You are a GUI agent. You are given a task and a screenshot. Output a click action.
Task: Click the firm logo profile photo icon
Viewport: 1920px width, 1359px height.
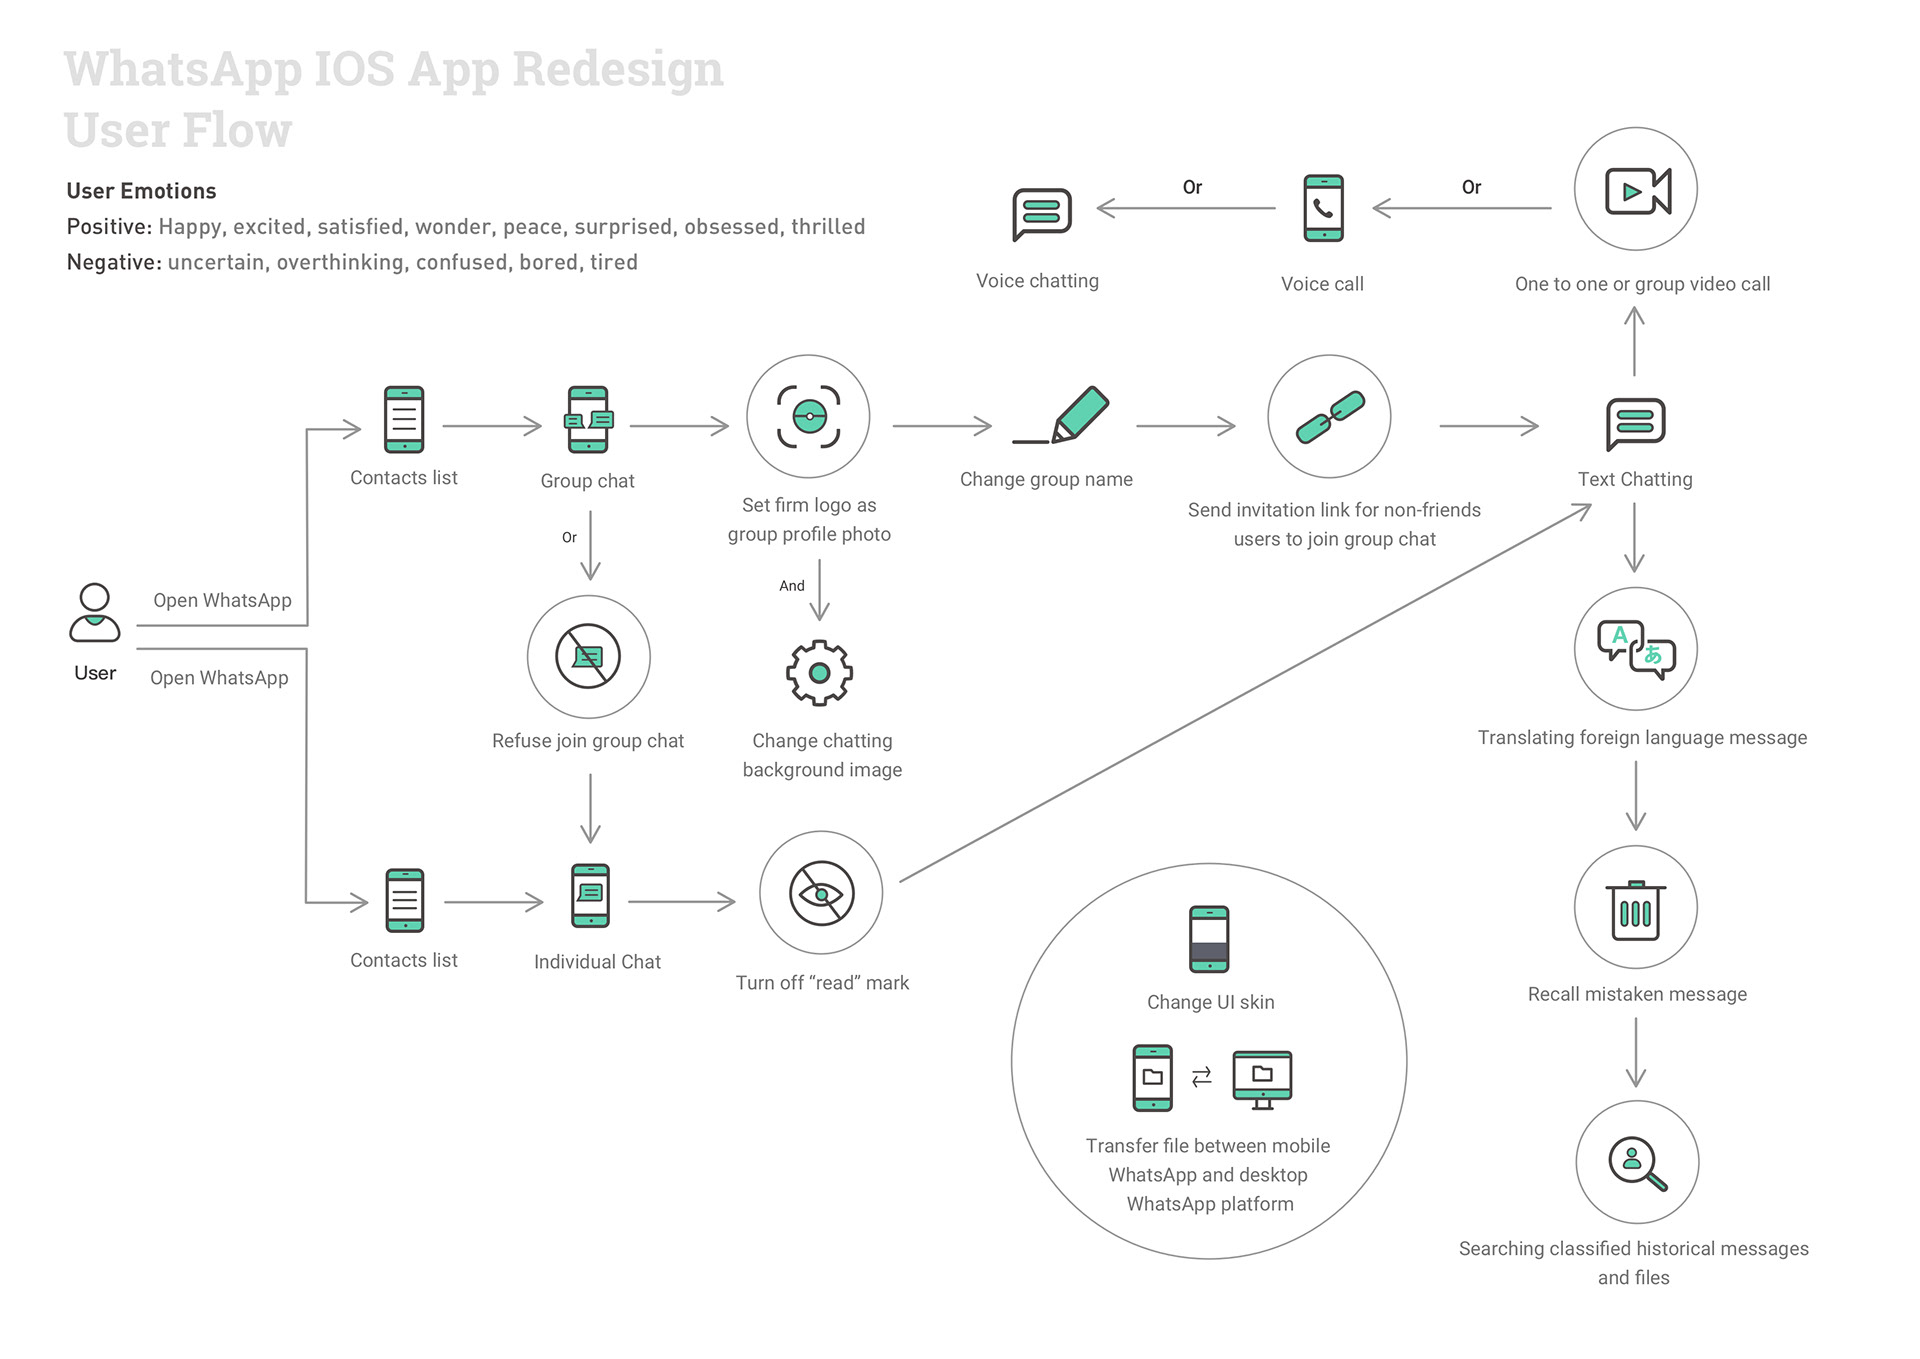[x=808, y=416]
